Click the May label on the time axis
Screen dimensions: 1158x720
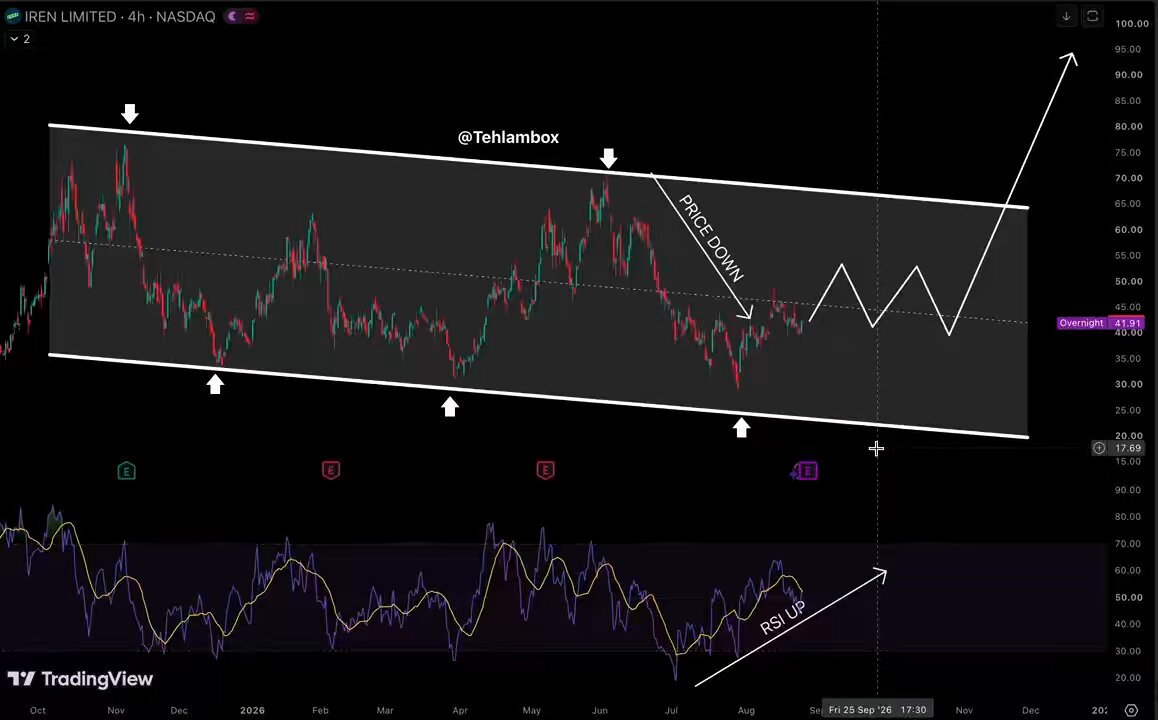[x=532, y=710]
